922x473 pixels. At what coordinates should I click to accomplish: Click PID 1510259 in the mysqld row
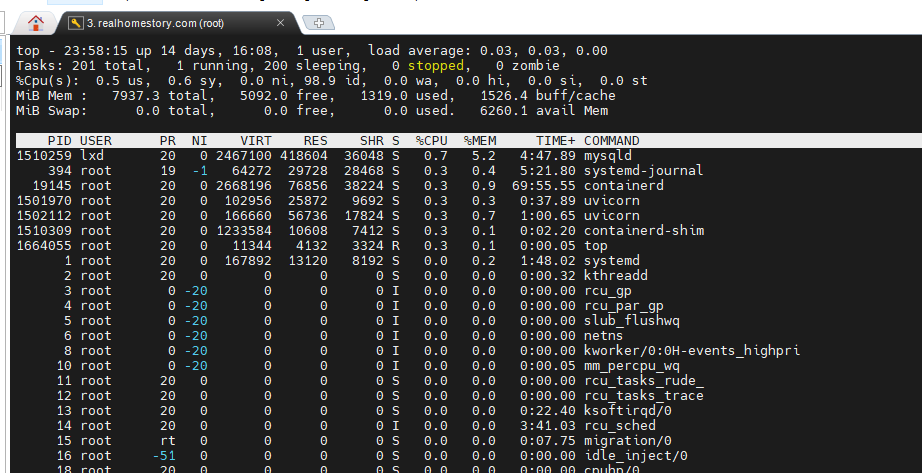44,156
